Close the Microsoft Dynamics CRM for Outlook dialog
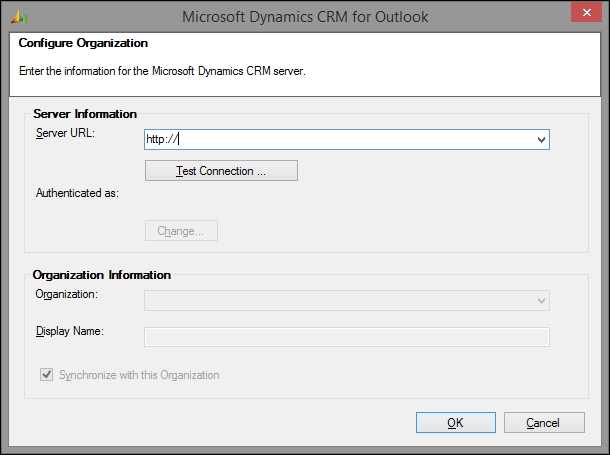The height and width of the screenshot is (455, 610). (586, 12)
